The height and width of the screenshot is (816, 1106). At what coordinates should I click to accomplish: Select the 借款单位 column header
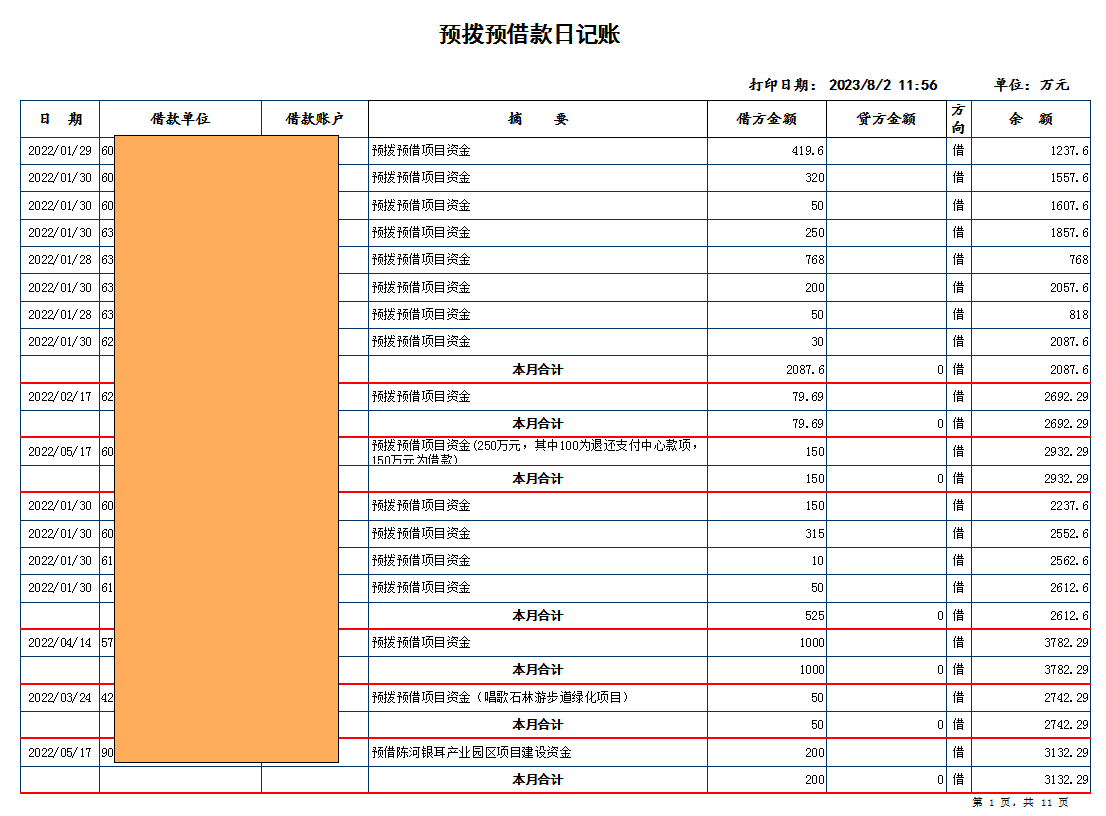click(x=181, y=119)
